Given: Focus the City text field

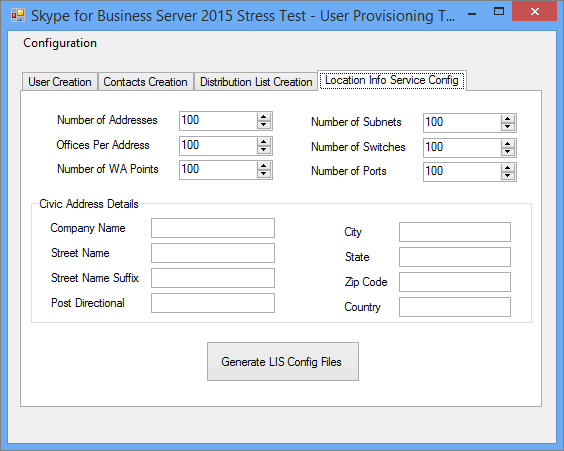Looking at the screenshot, I should point(455,232).
